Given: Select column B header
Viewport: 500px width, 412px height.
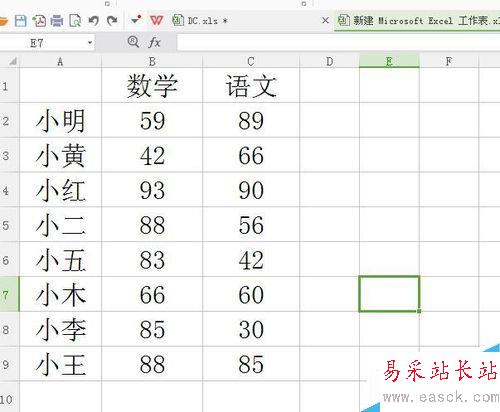Looking at the screenshot, I should pyautogui.click(x=152, y=61).
